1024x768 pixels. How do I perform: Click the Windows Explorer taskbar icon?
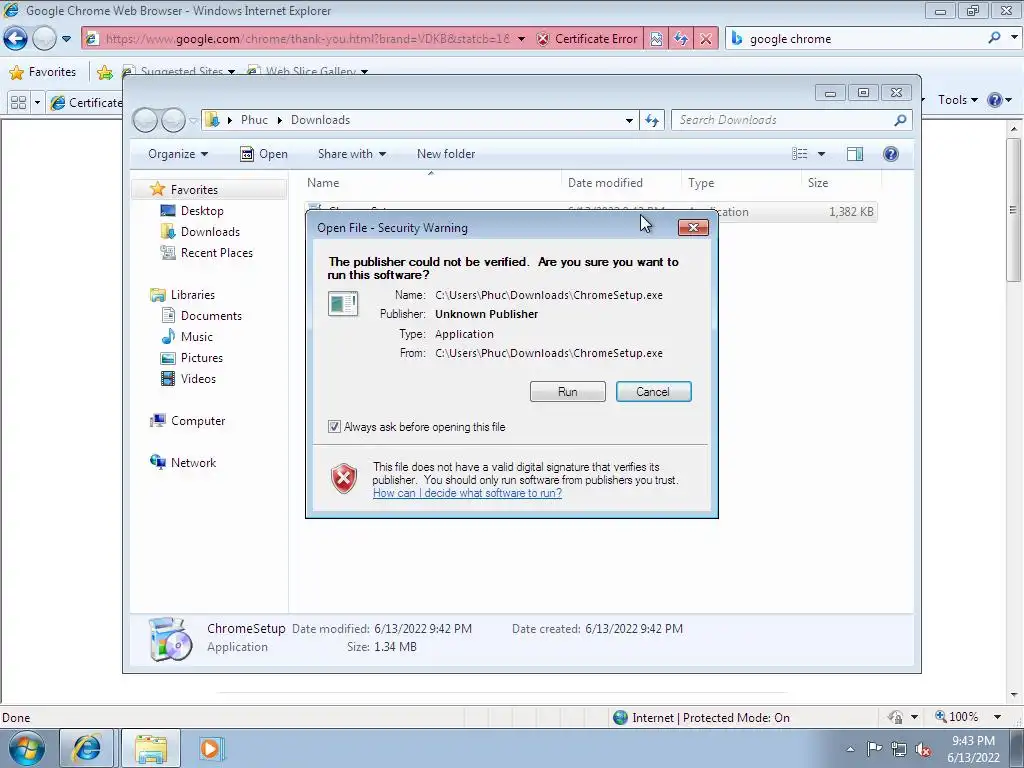point(151,748)
